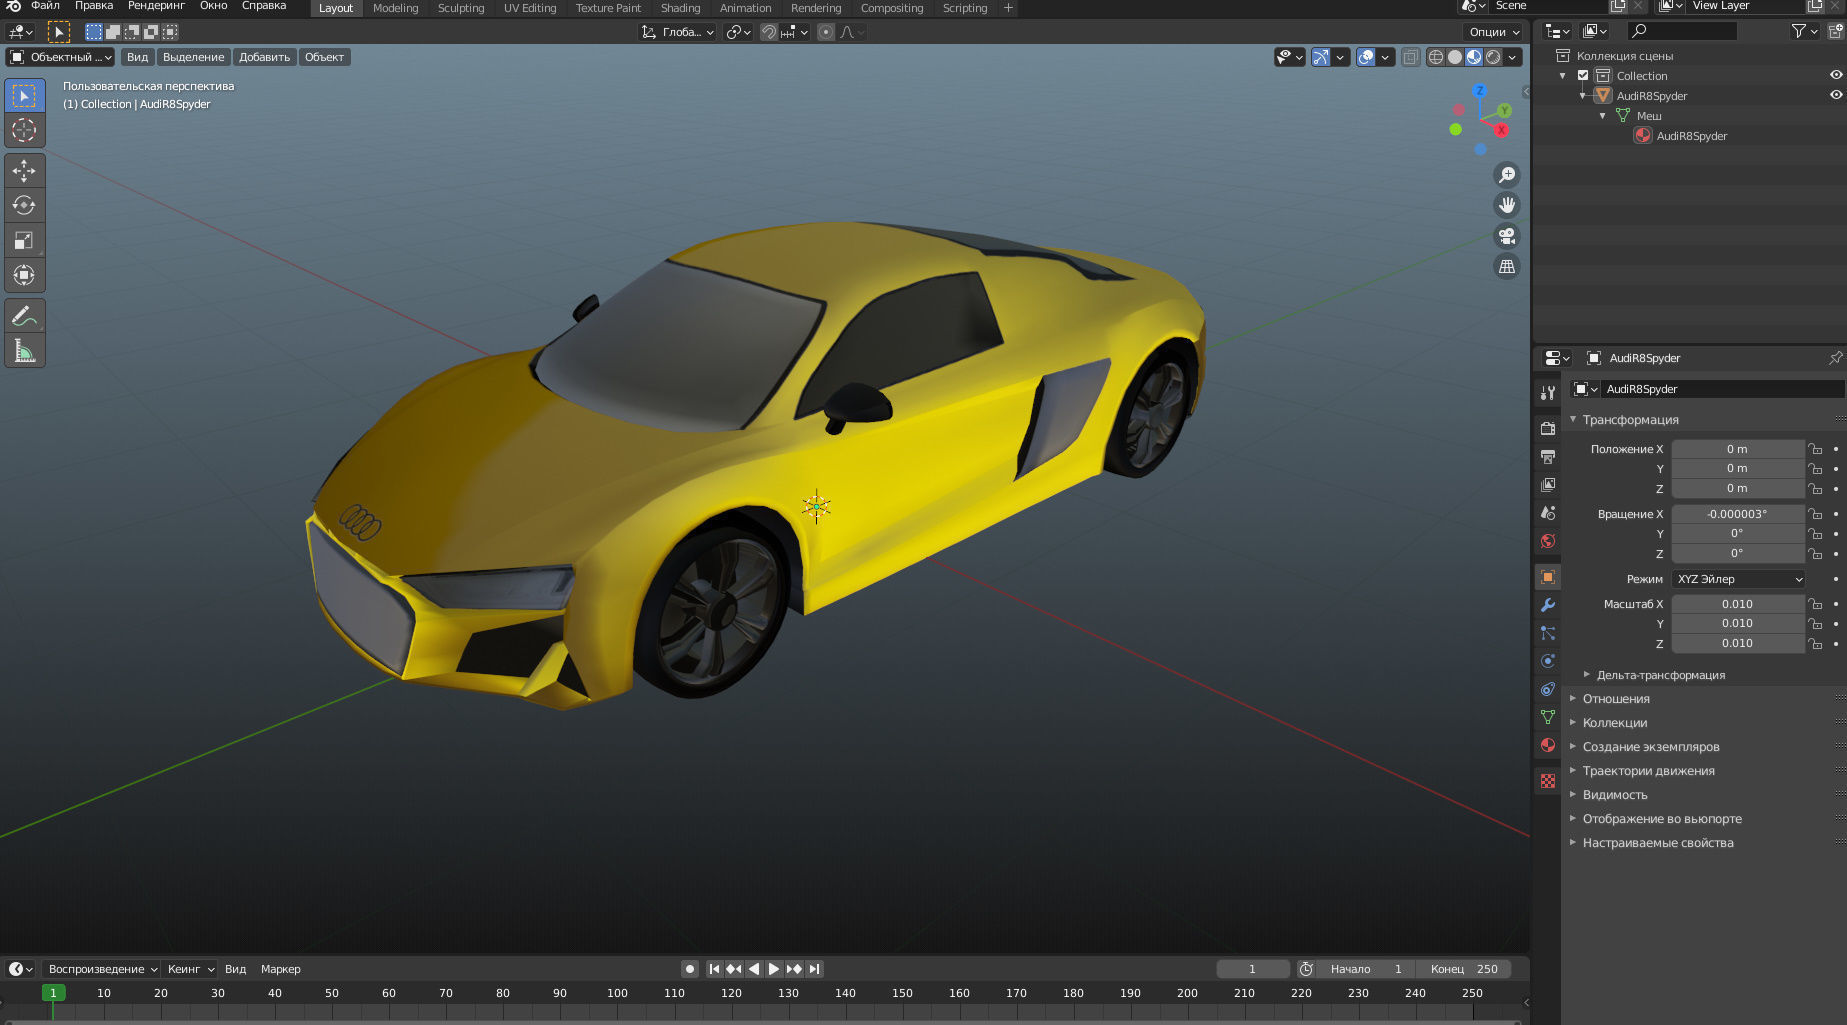Open the Файл menu
The height and width of the screenshot is (1025, 1847).
click(45, 6)
